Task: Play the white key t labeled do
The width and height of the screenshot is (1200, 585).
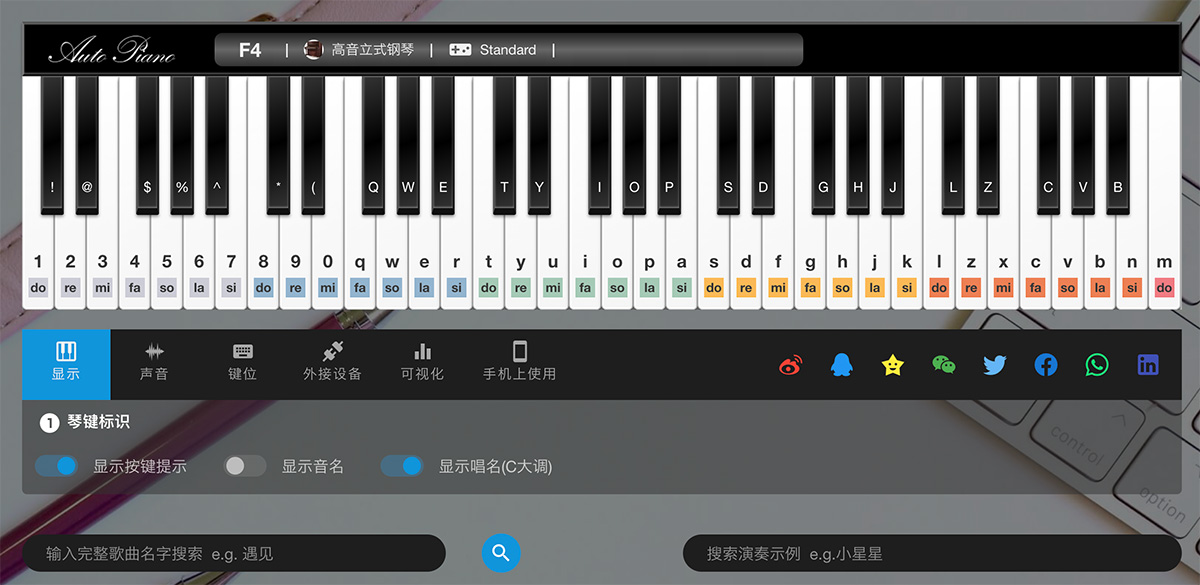Action: coord(488,262)
